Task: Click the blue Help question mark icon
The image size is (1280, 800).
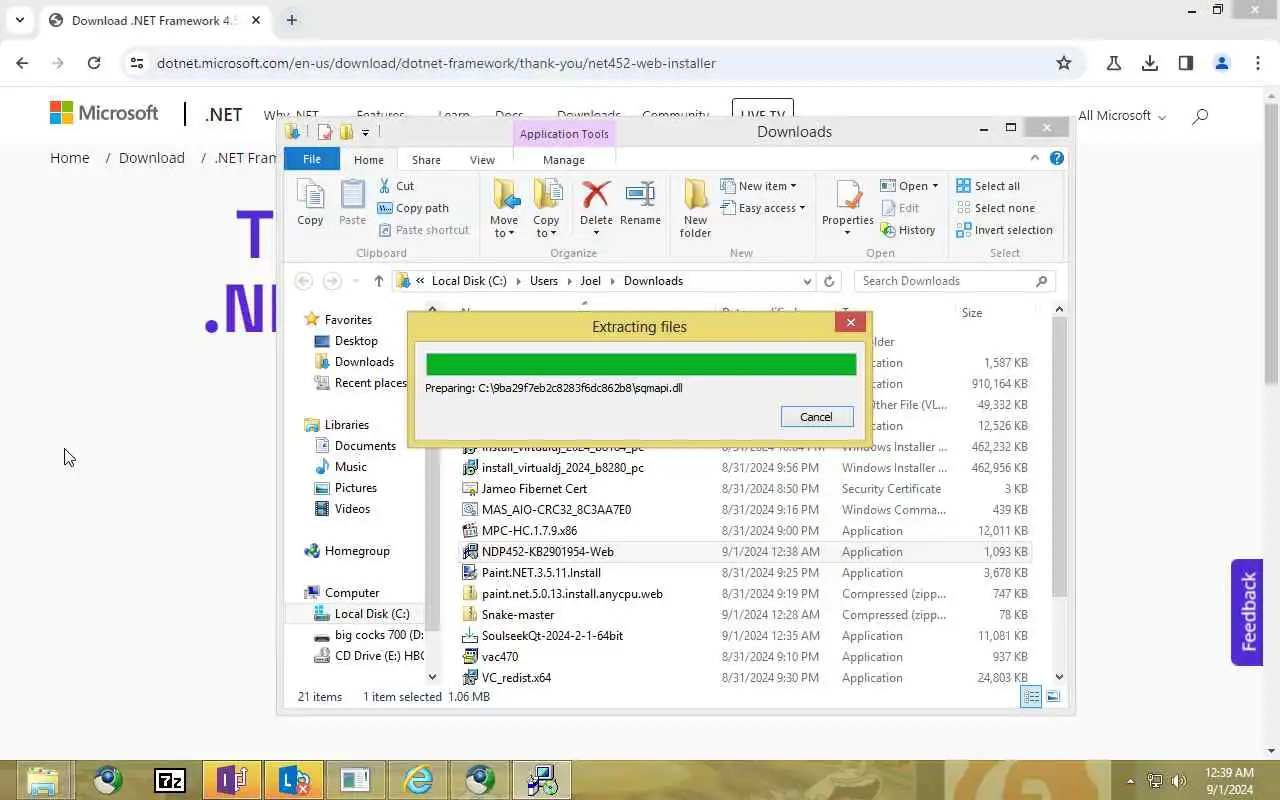Action: 1057,158
